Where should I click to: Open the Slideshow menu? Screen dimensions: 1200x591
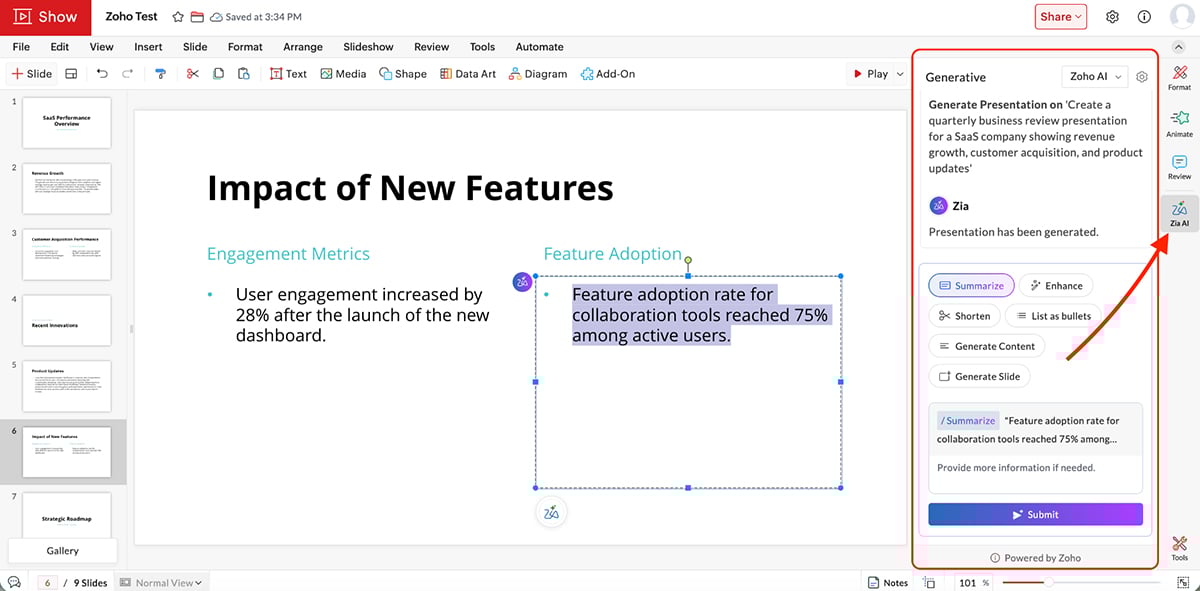coord(368,46)
